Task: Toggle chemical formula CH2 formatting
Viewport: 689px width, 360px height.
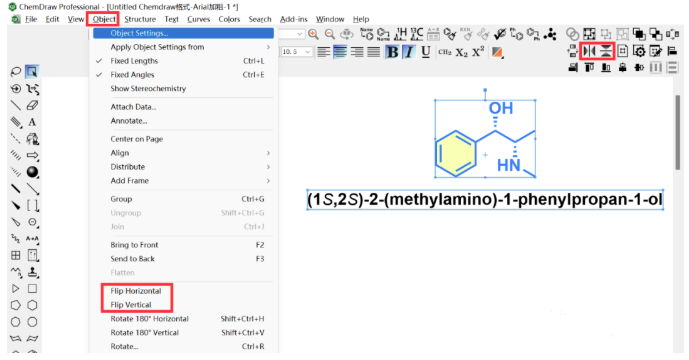Action: (445, 52)
